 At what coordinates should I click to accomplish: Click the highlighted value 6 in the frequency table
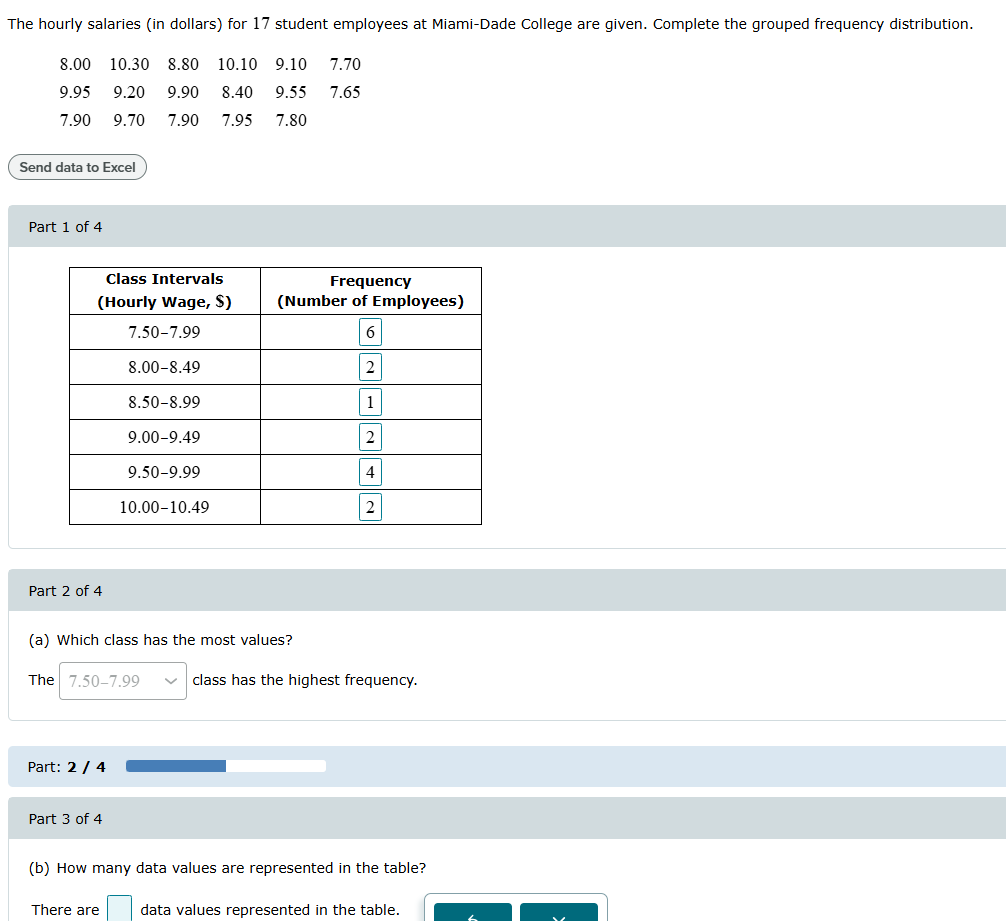click(370, 331)
